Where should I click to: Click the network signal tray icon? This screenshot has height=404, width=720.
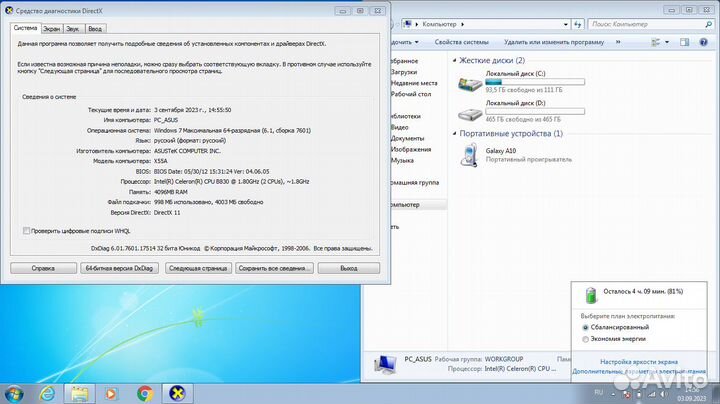[x=652, y=394]
